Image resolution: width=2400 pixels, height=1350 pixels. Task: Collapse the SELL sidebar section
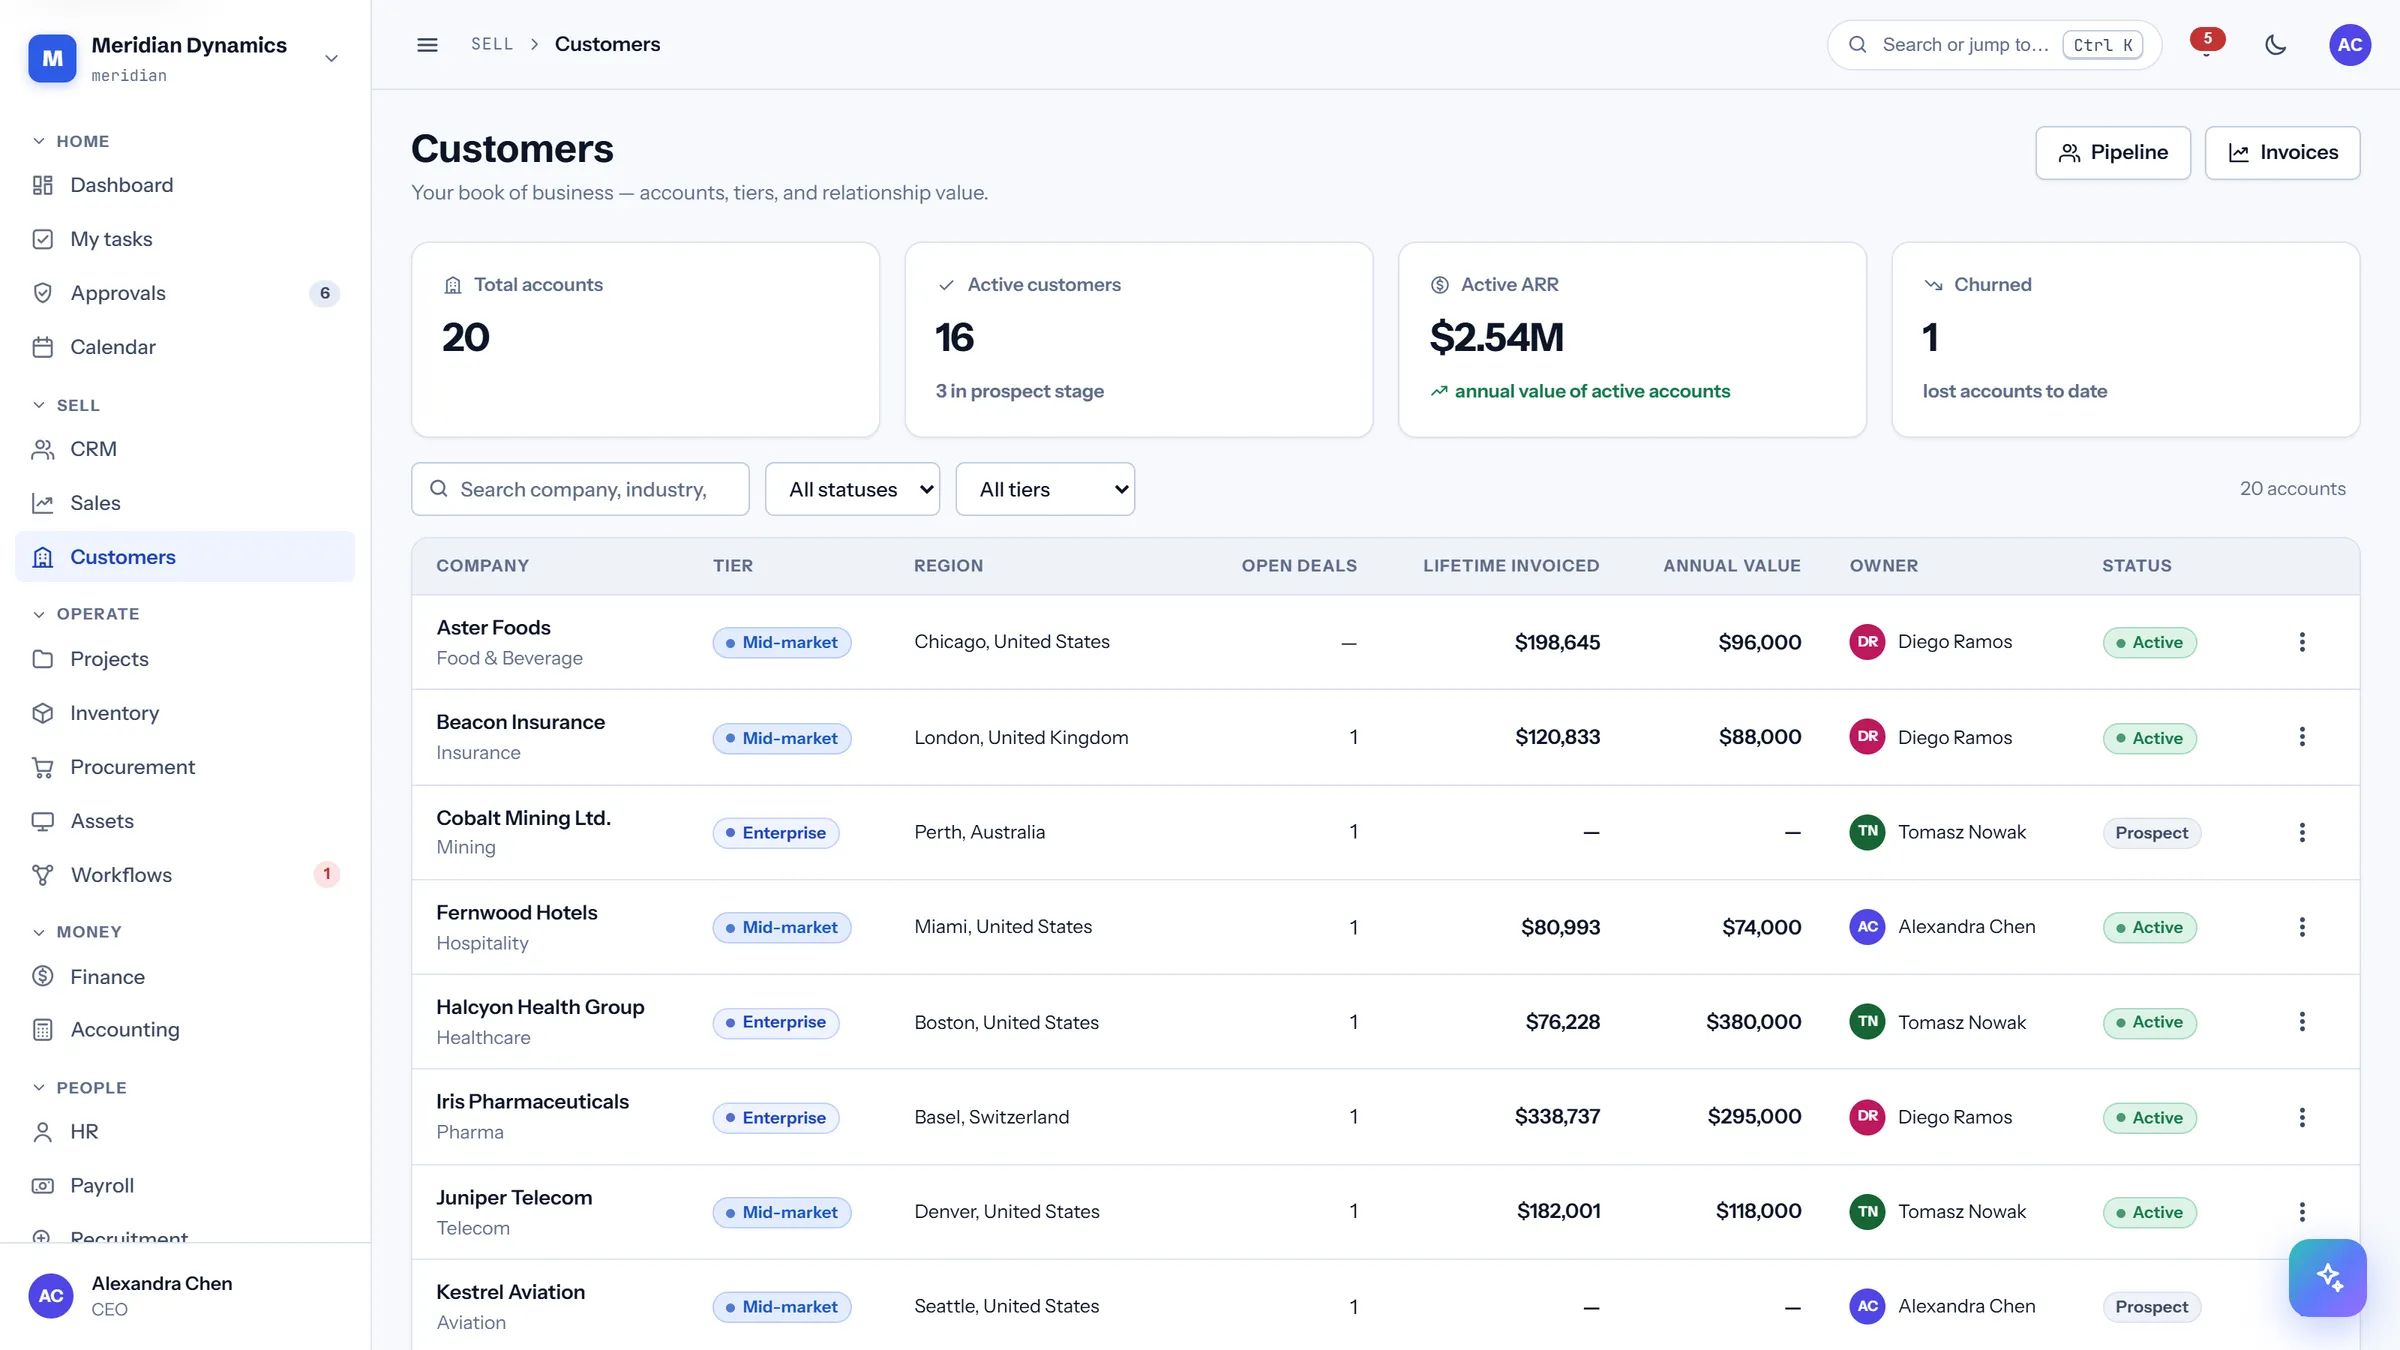tap(66, 405)
